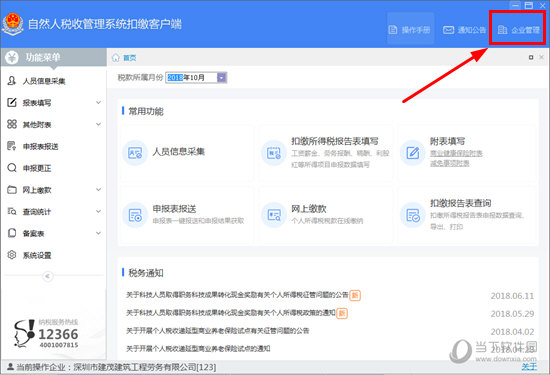Open 企业管理 in the header
The width and height of the screenshot is (550, 375).
point(518,30)
